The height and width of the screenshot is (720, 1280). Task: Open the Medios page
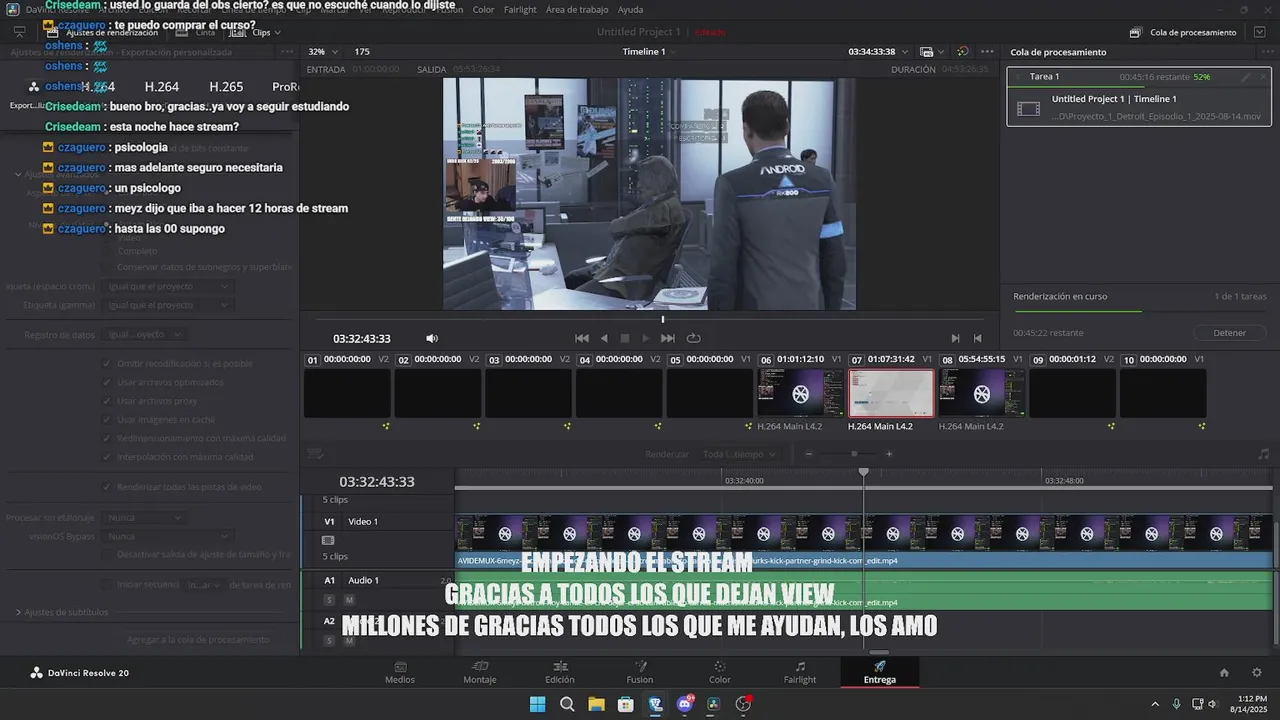point(400,672)
